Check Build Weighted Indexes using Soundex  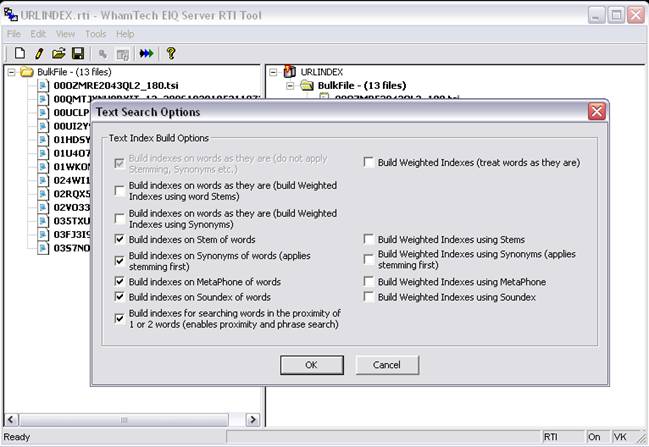tap(369, 297)
